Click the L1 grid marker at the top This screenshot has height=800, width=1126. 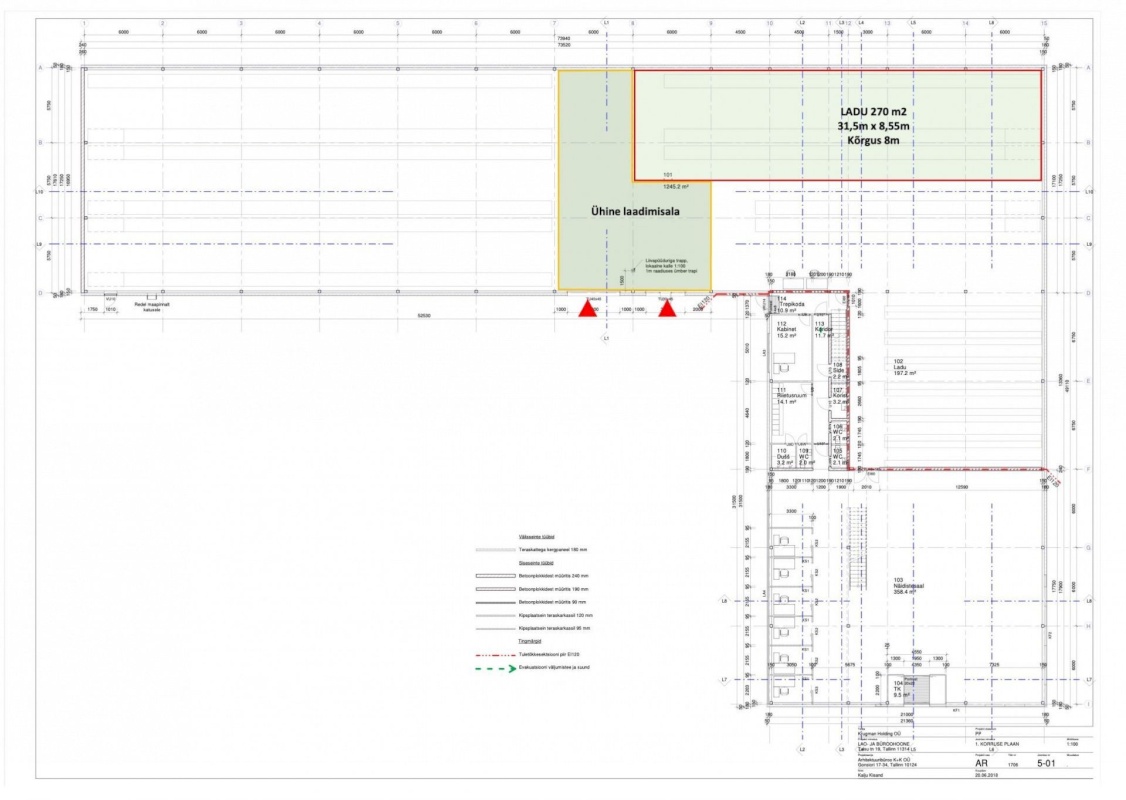click(x=605, y=21)
